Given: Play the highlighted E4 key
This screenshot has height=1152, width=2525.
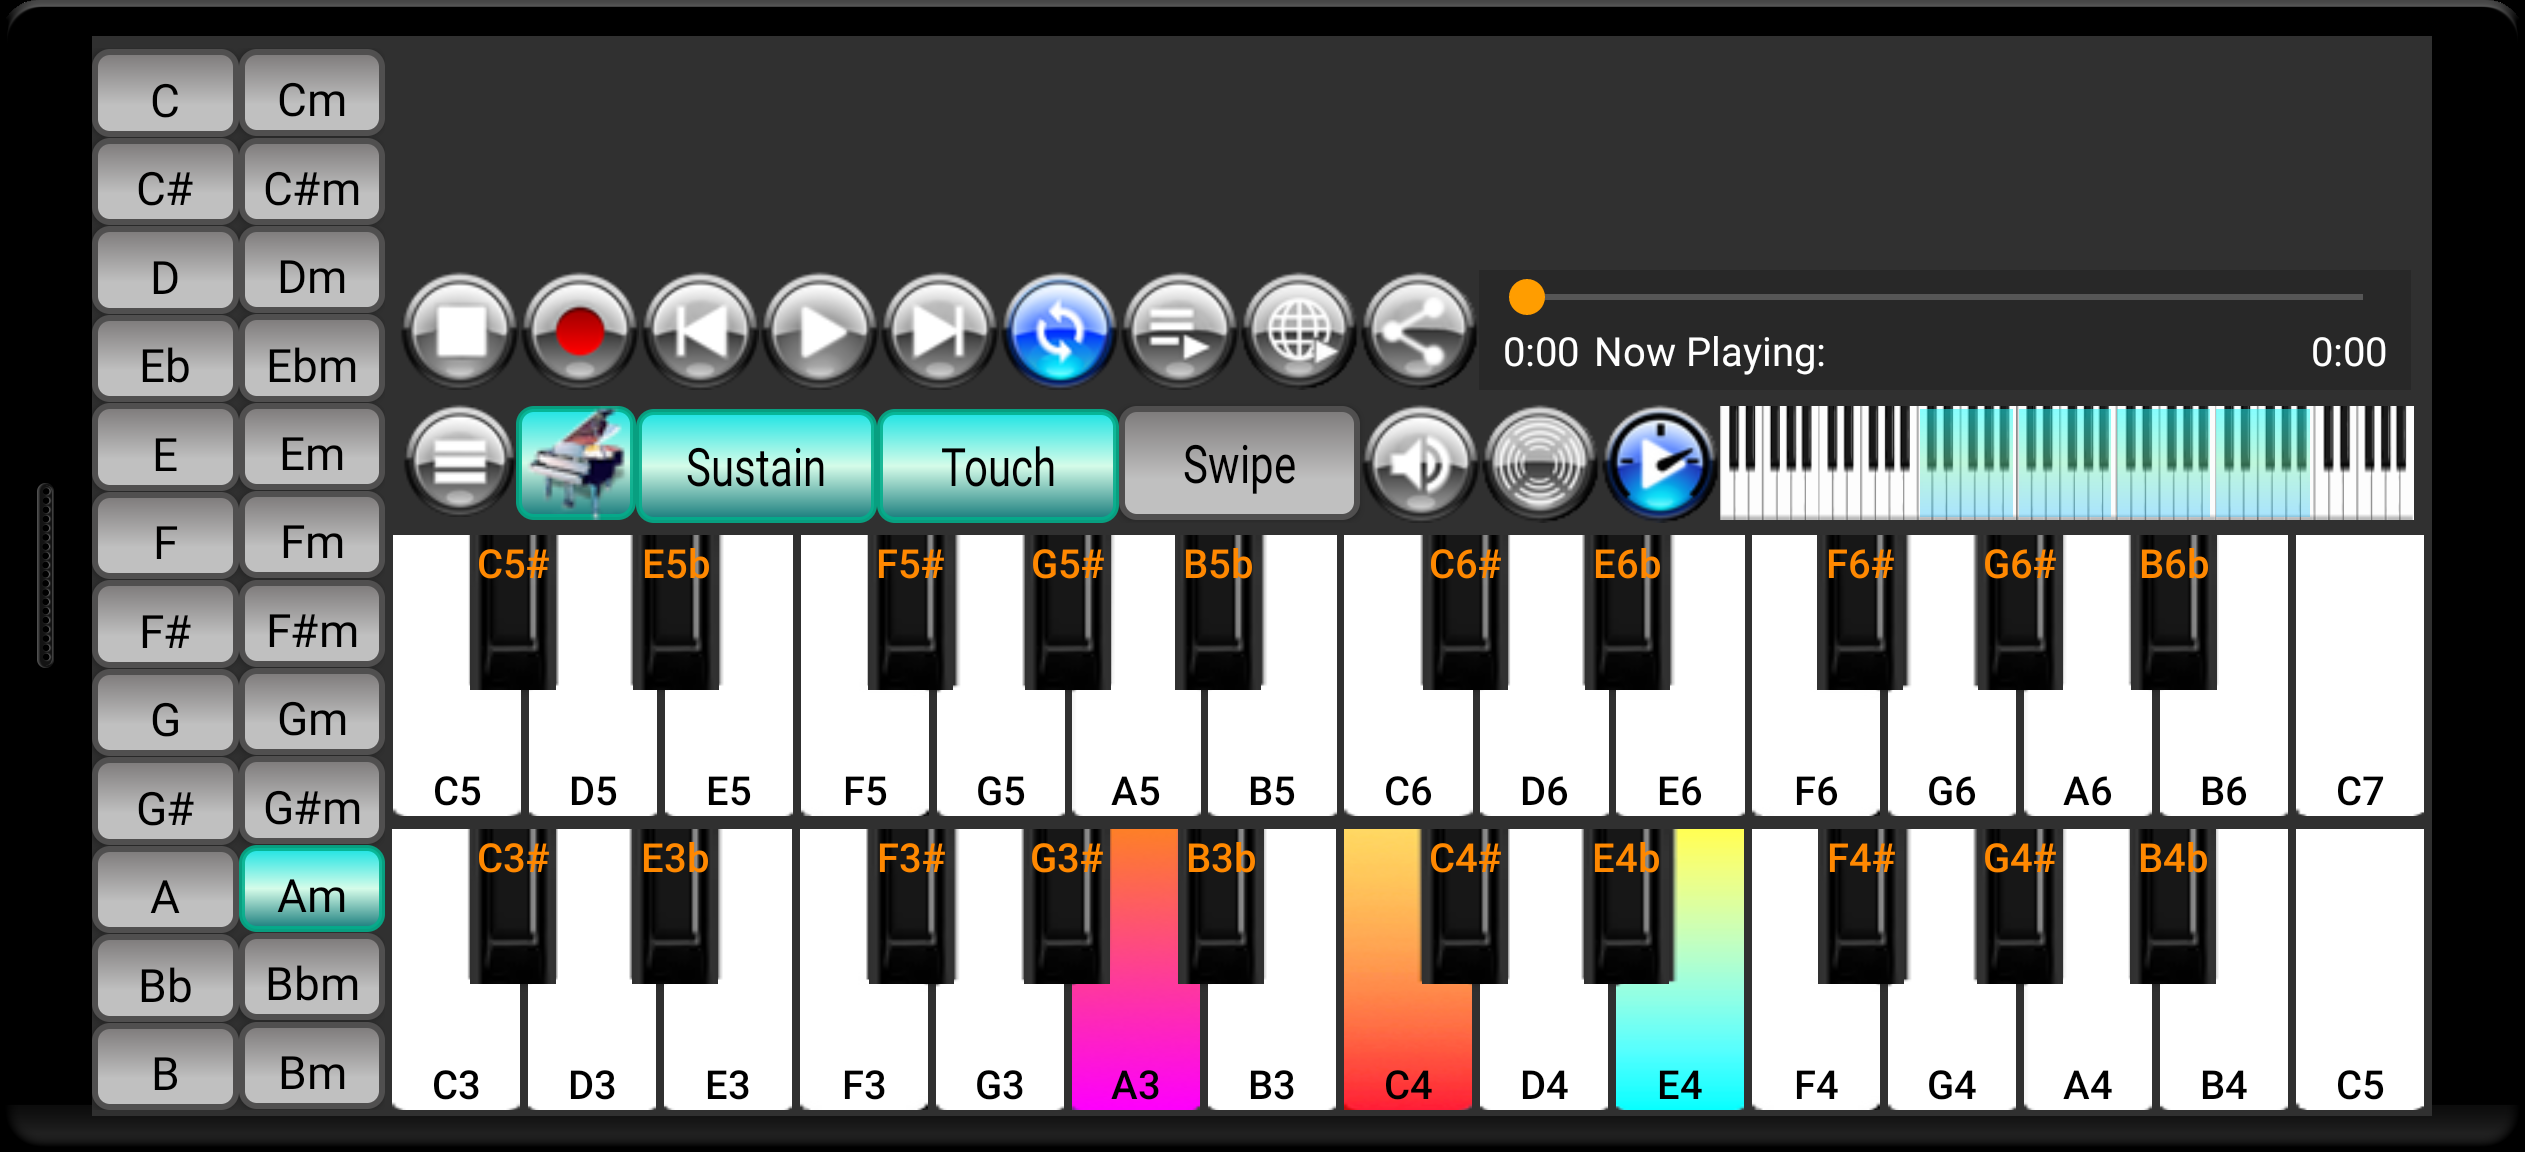Looking at the screenshot, I should click(1680, 1045).
